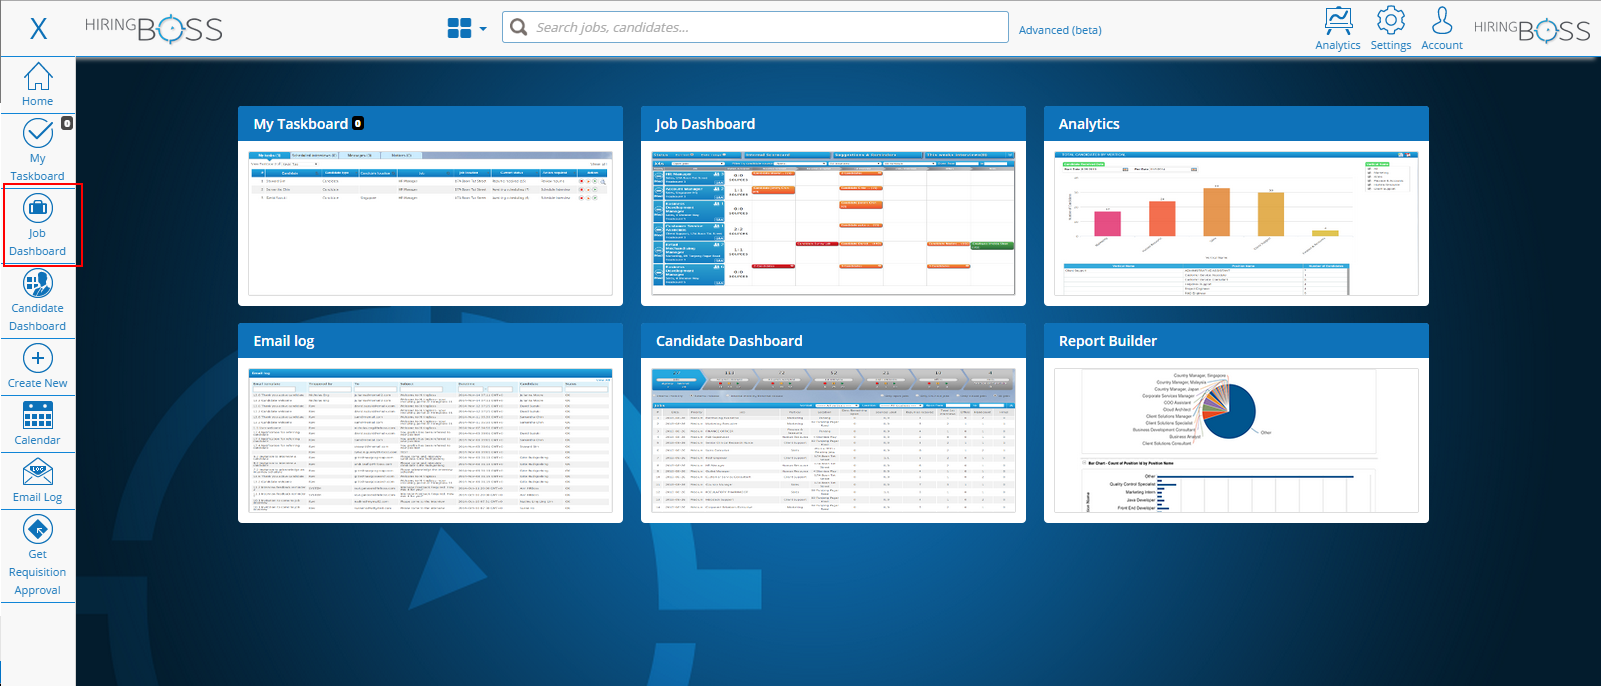Open the Candidate Dashboard tile thumbnail

coord(833,440)
